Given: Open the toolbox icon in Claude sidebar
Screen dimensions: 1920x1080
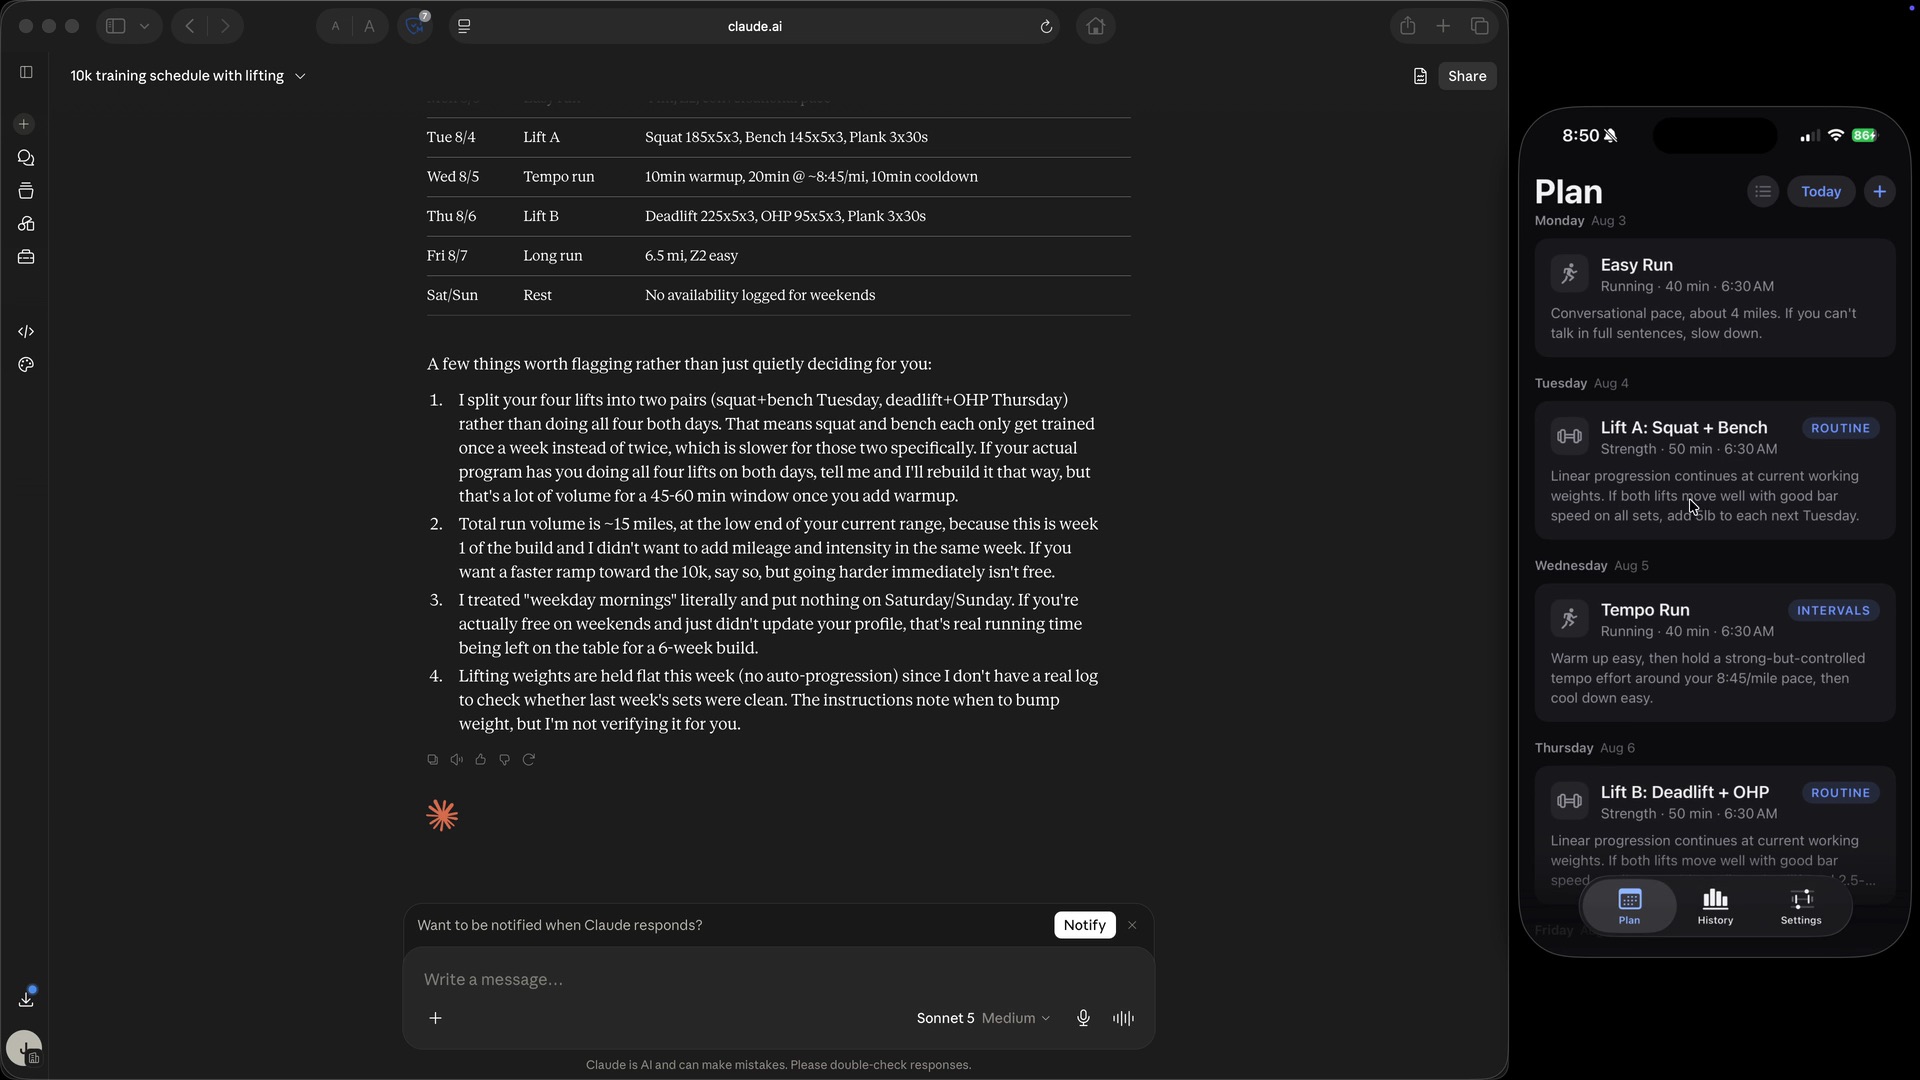Looking at the screenshot, I should click(x=26, y=257).
